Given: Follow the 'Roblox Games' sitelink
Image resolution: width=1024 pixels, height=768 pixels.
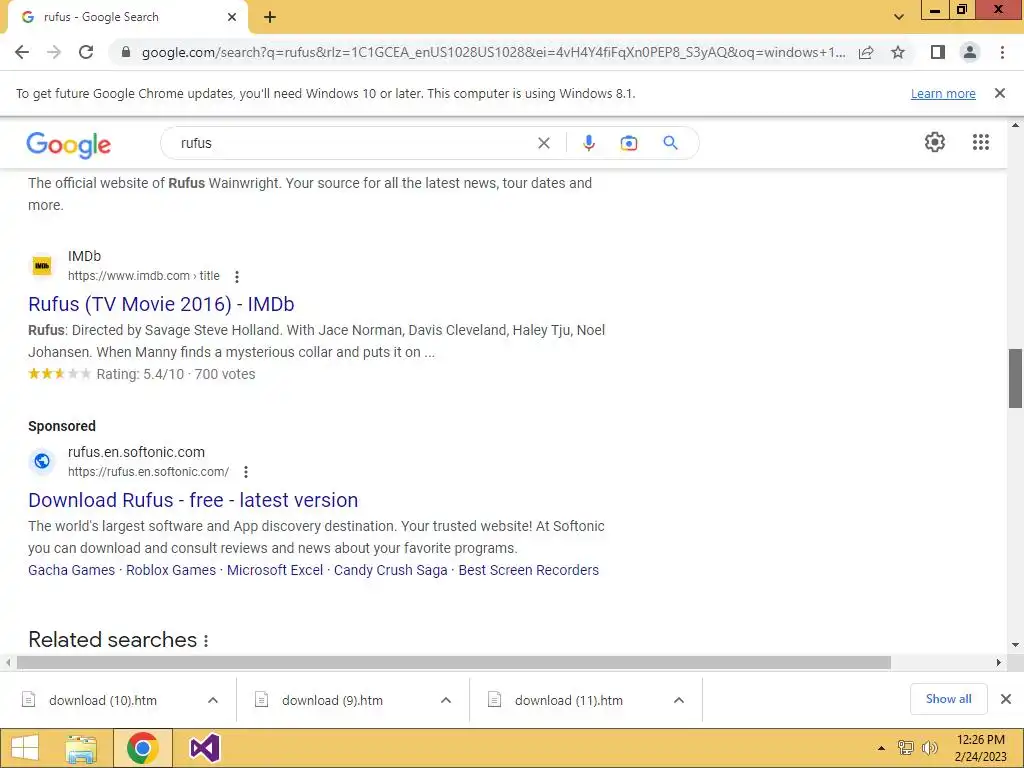Looking at the screenshot, I should (171, 570).
